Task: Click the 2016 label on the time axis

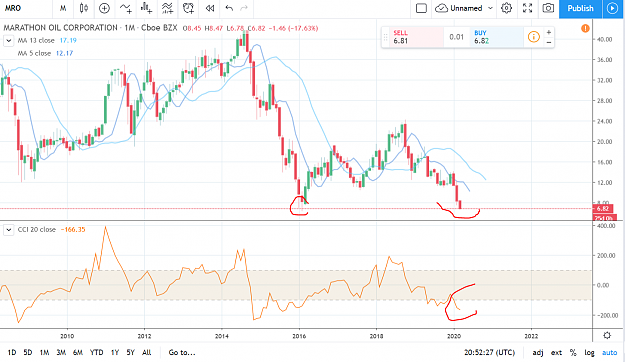Action: [299, 336]
